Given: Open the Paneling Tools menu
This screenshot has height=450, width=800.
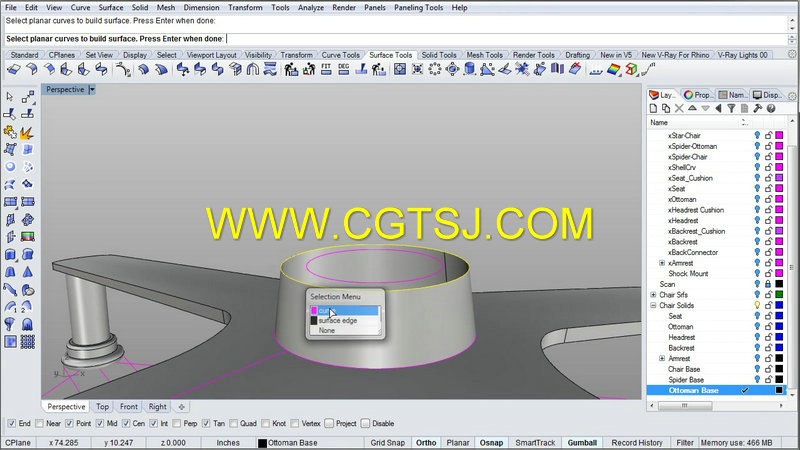Looking at the screenshot, I should (418, 8).
